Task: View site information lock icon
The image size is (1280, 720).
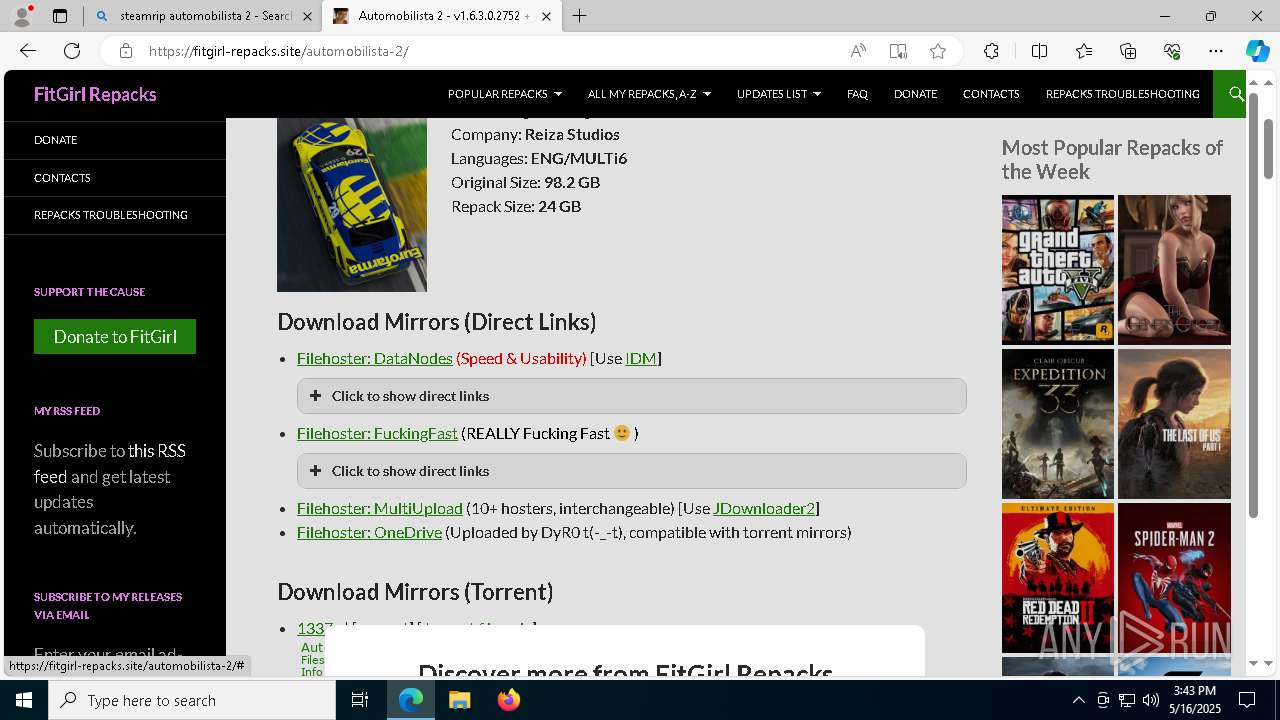Action: (x=125, y=51)
